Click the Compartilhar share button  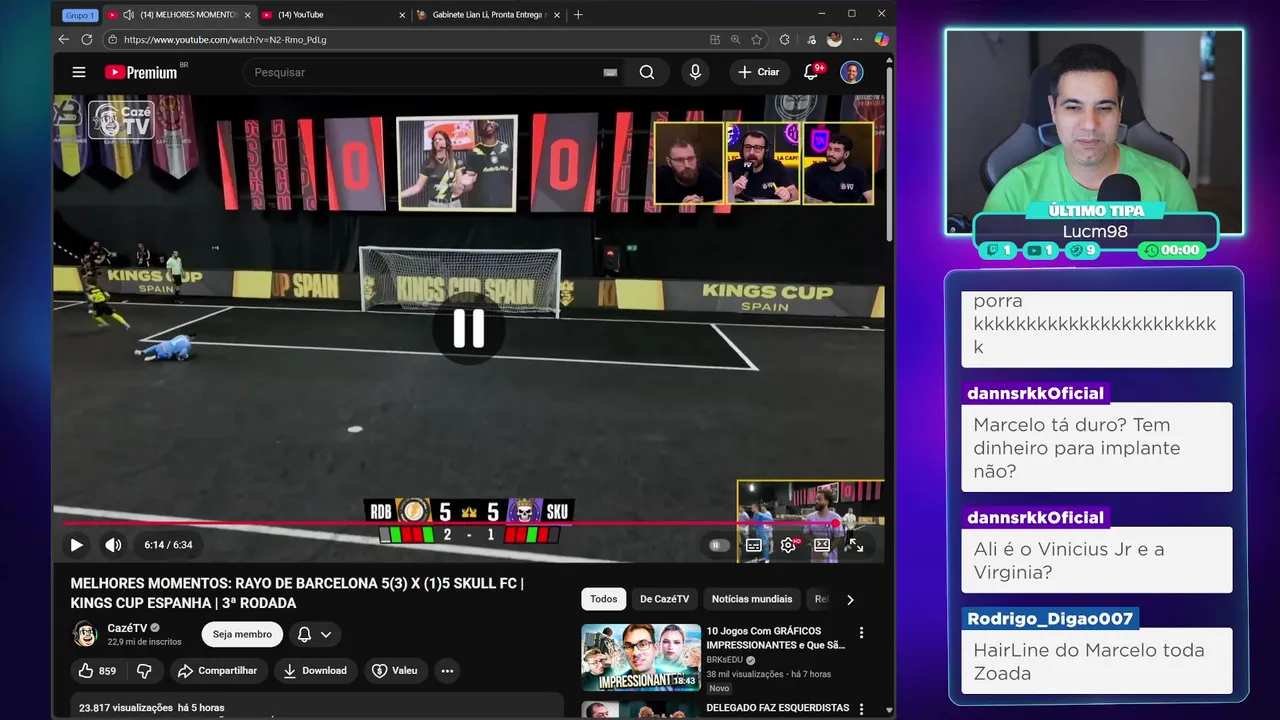coord(218,671)
